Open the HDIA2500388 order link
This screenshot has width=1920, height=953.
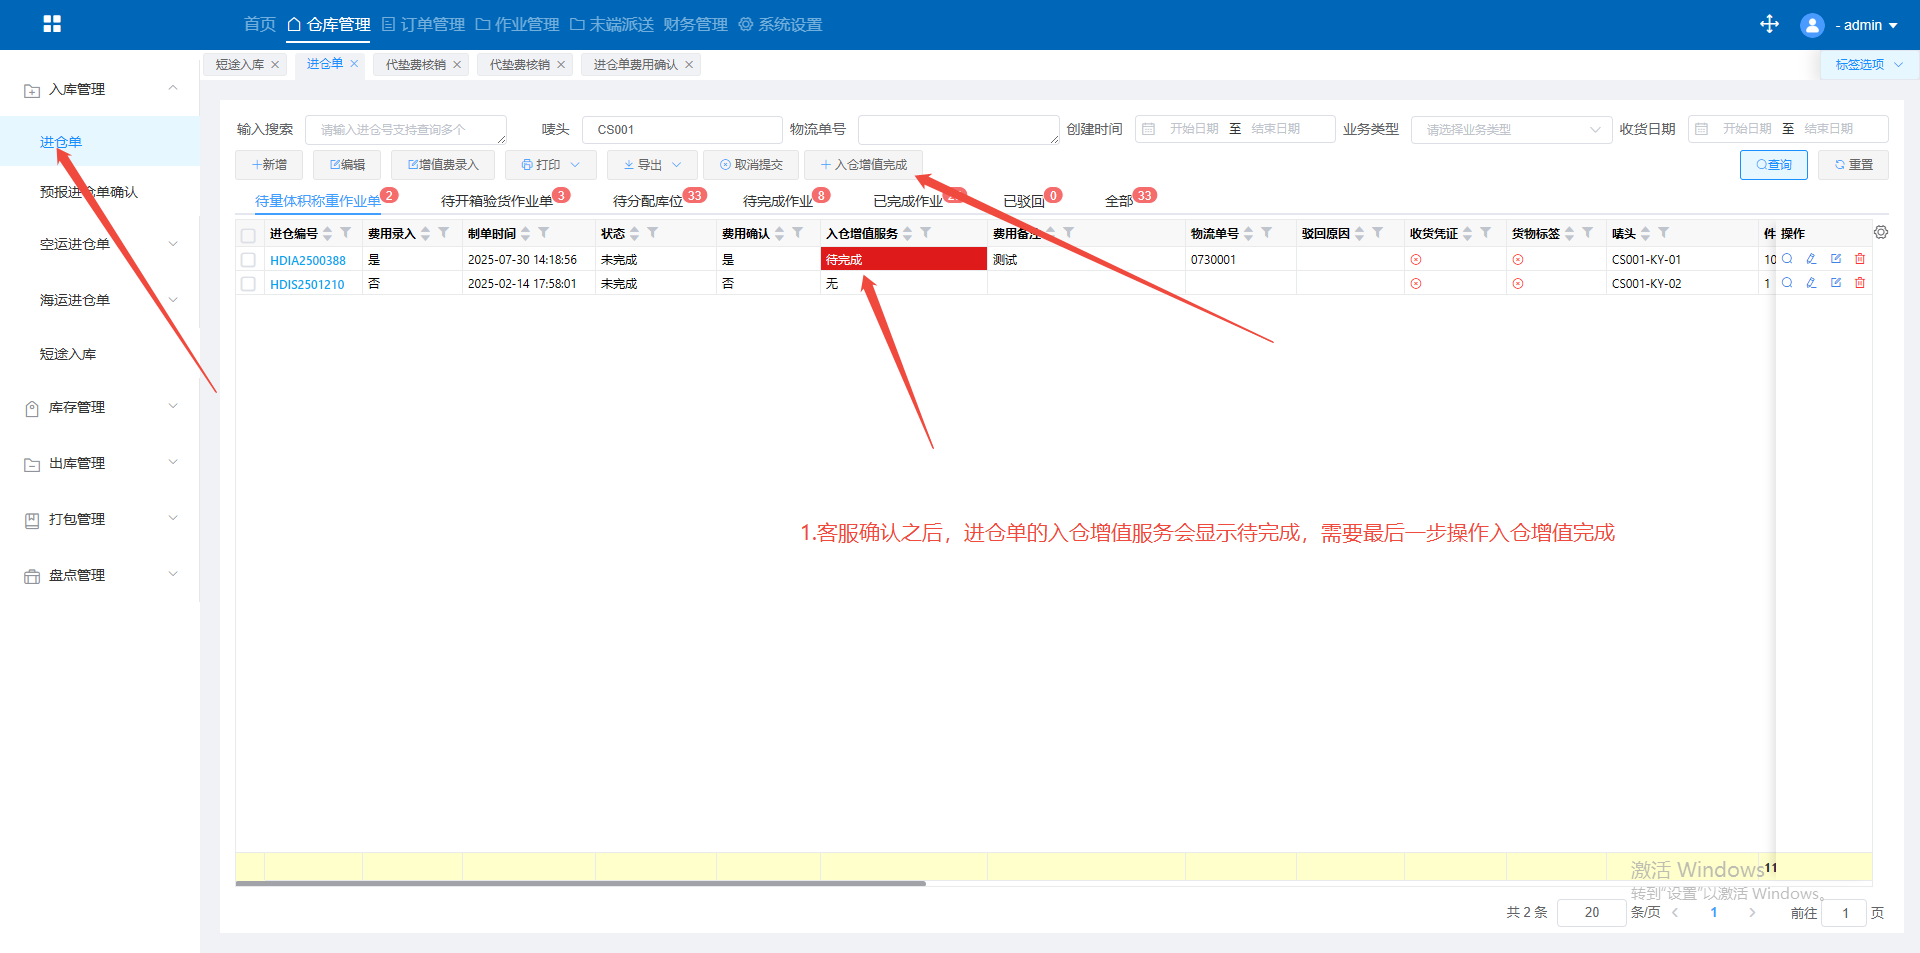click(308, 260)
